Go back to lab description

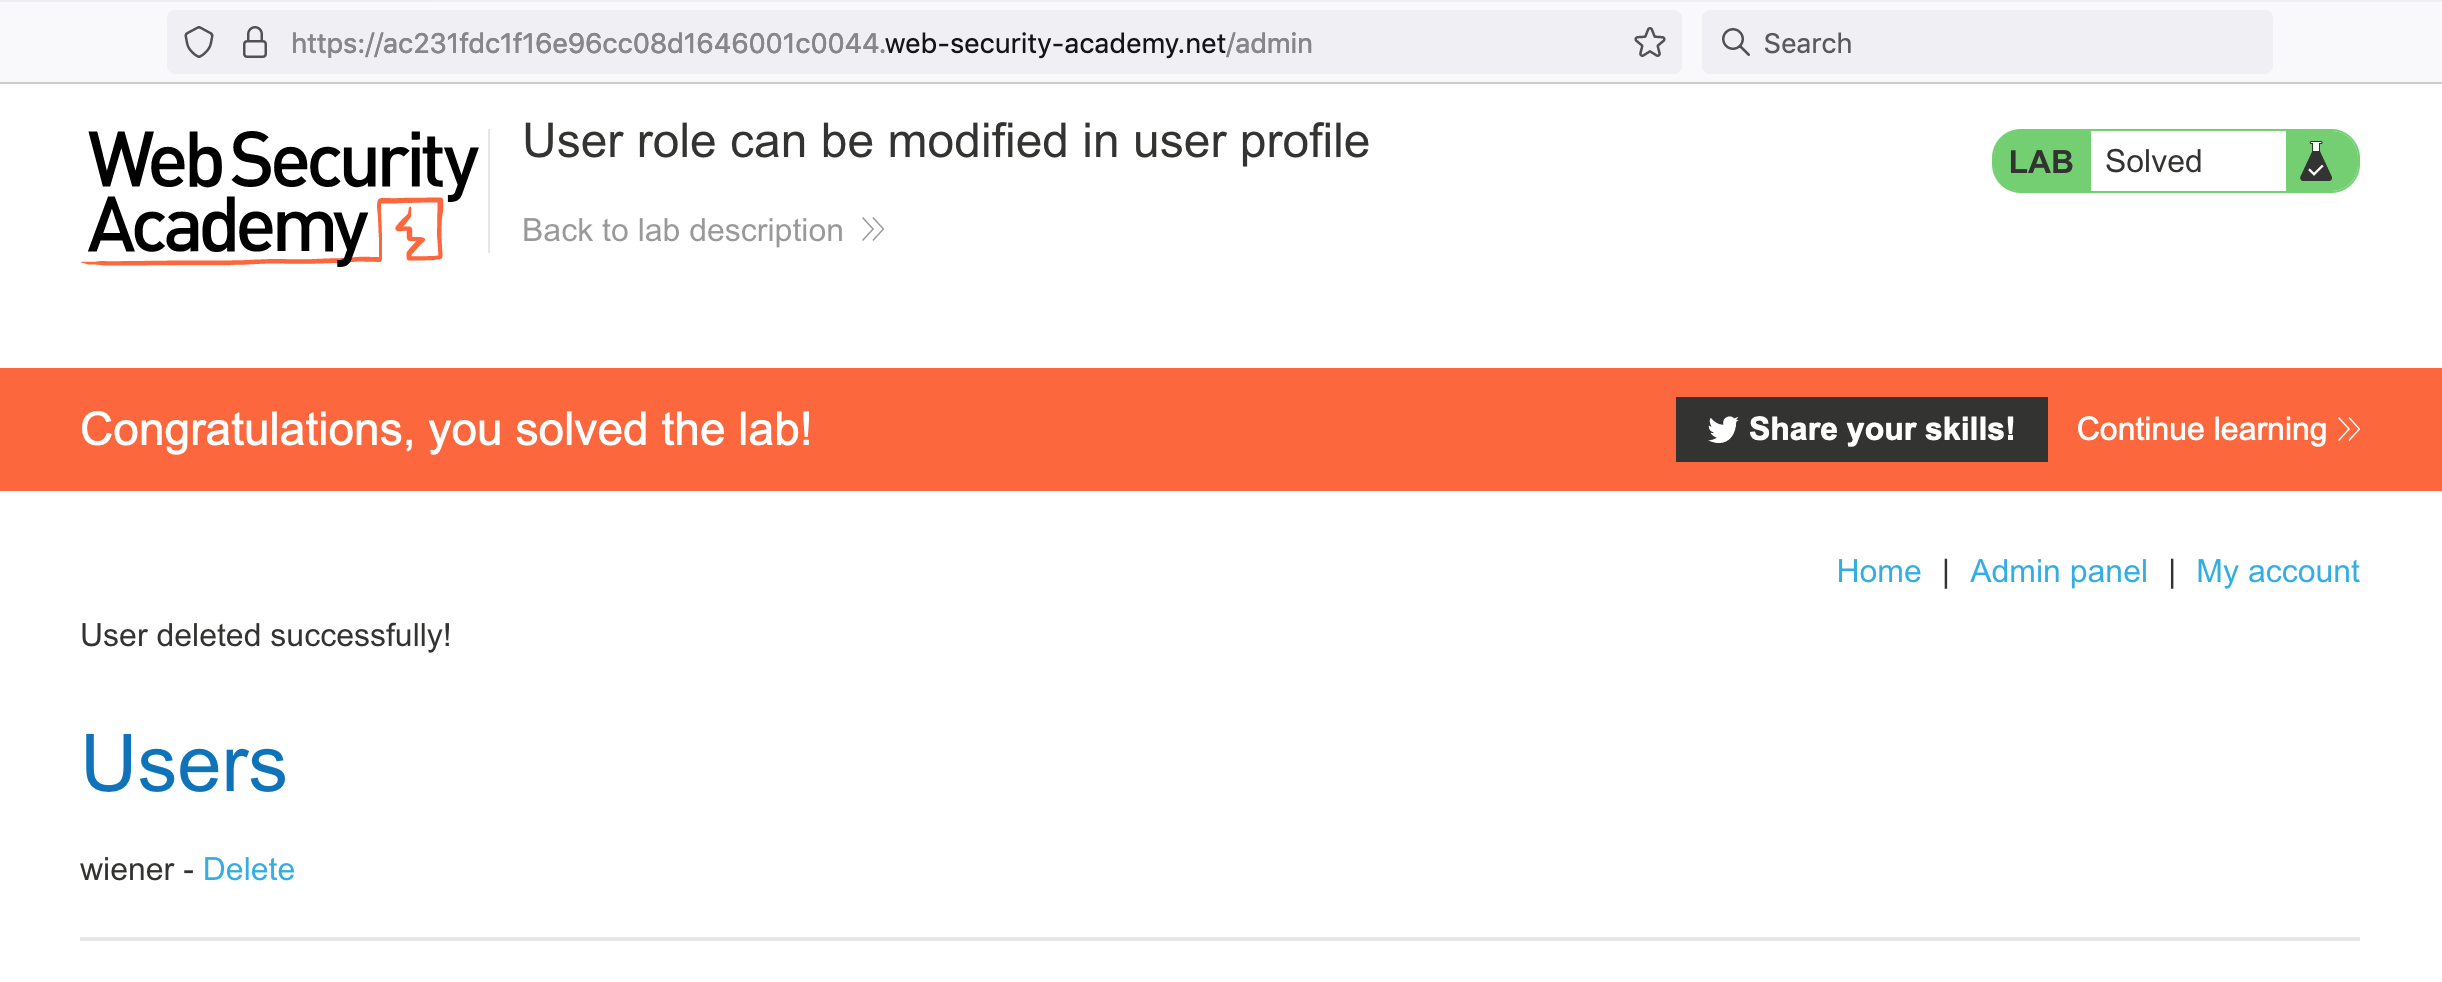click(682, 230)
